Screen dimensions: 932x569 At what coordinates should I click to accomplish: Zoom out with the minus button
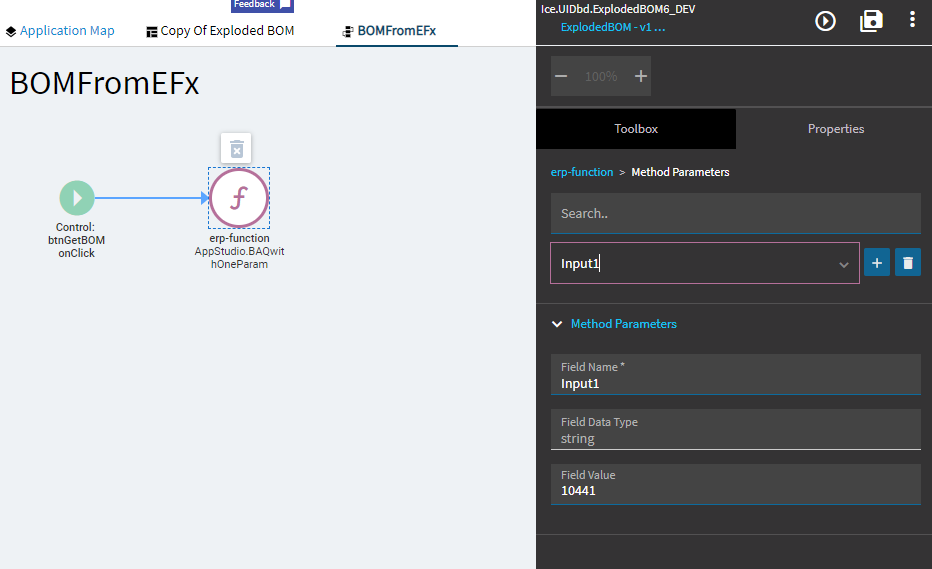[561, 76]
